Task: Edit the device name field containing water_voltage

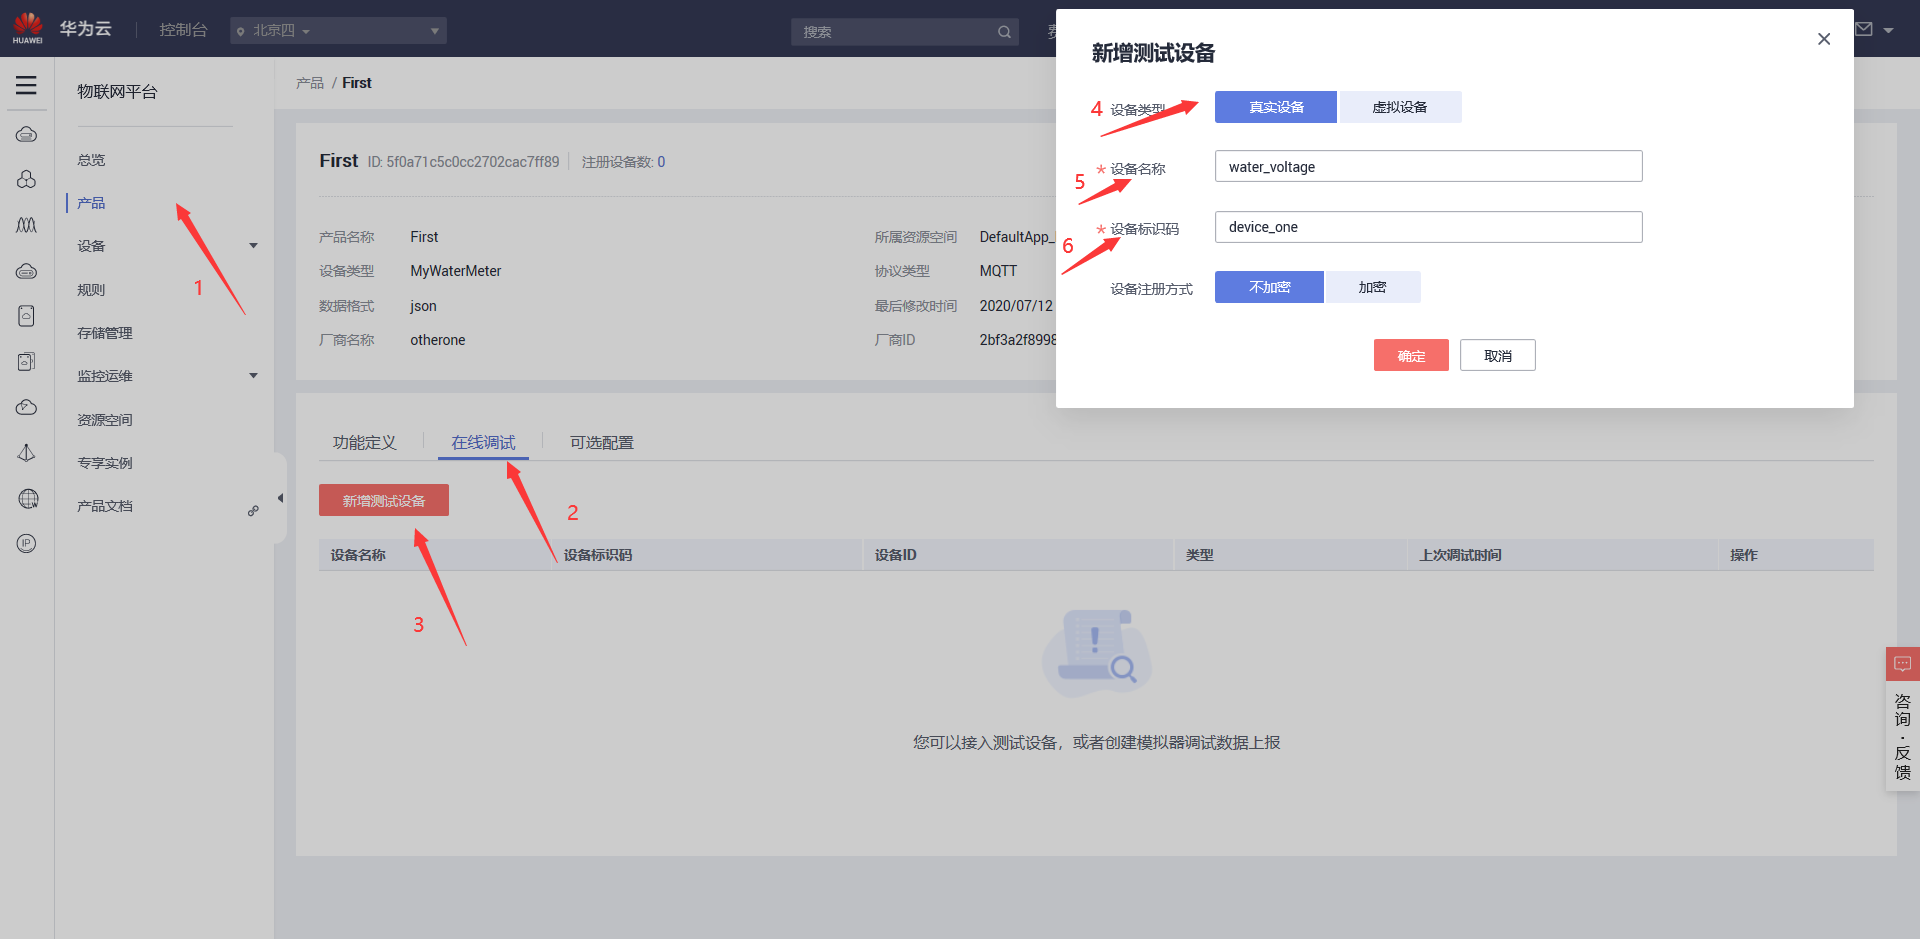Action: [1428, 166]
